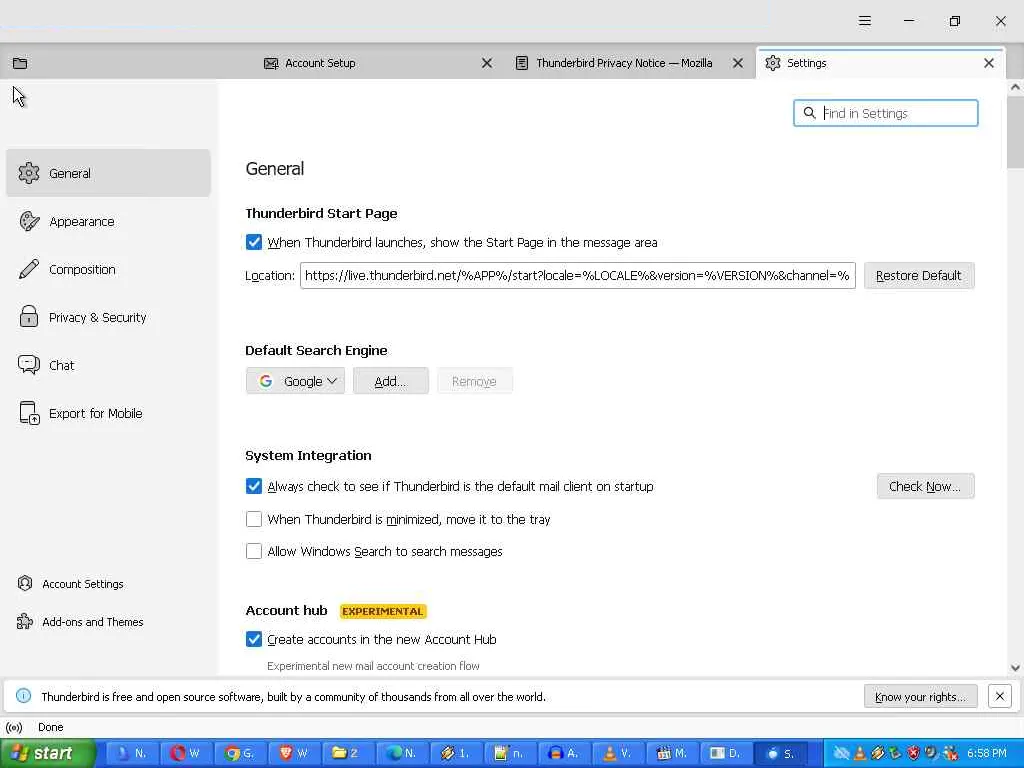Click the taskbar clock showing 6:58 PM
Screen dimensions: 1024x768
987,753
